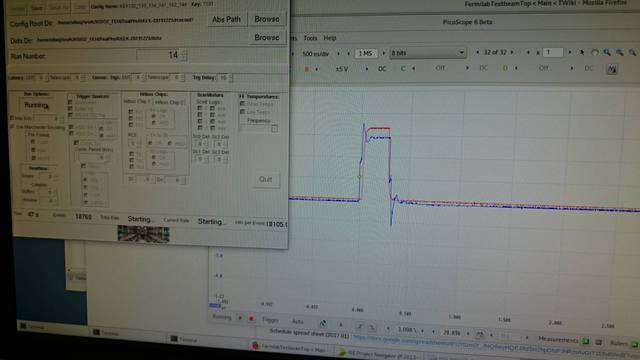Open the Help menu in PicoScope
The height and width of the screenshot is (360, 640).
330,38
